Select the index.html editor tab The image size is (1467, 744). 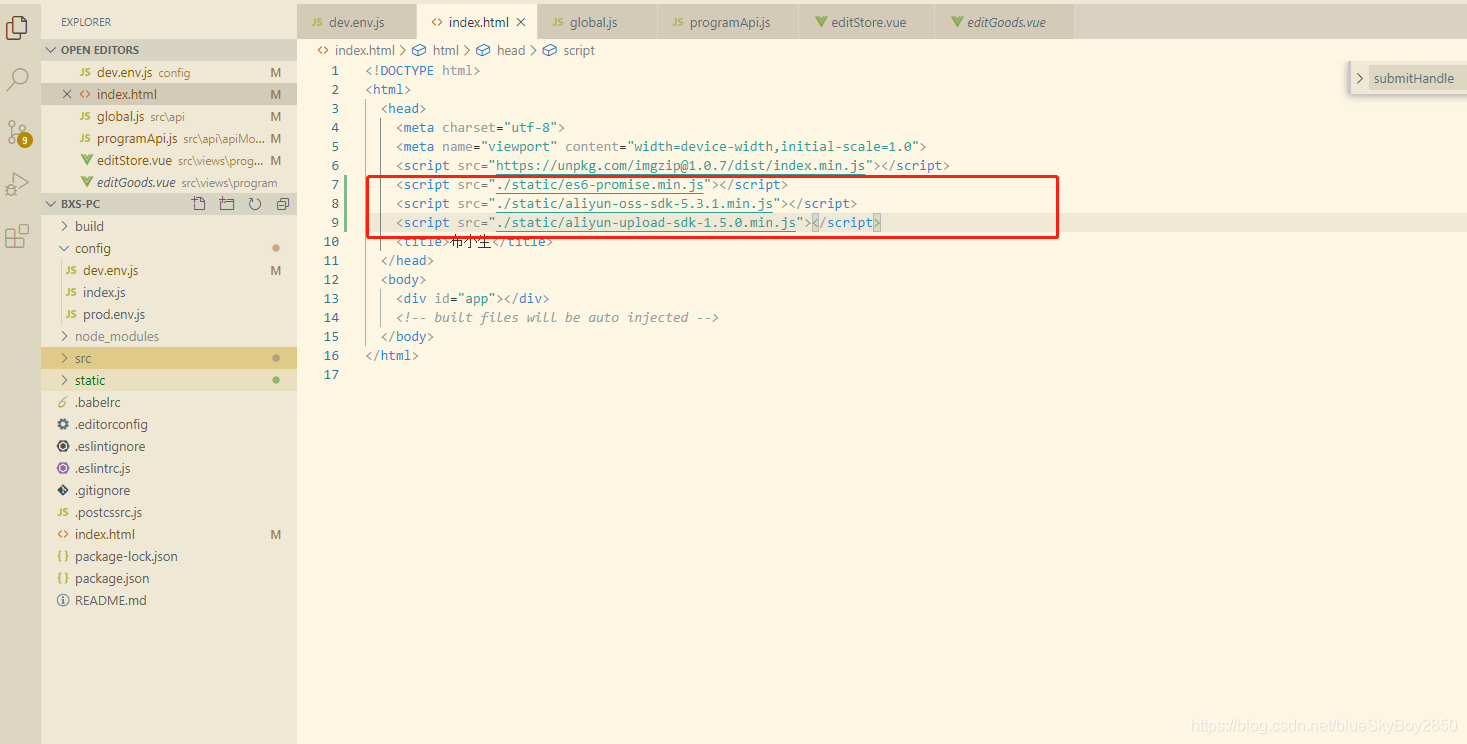[476, 22]
